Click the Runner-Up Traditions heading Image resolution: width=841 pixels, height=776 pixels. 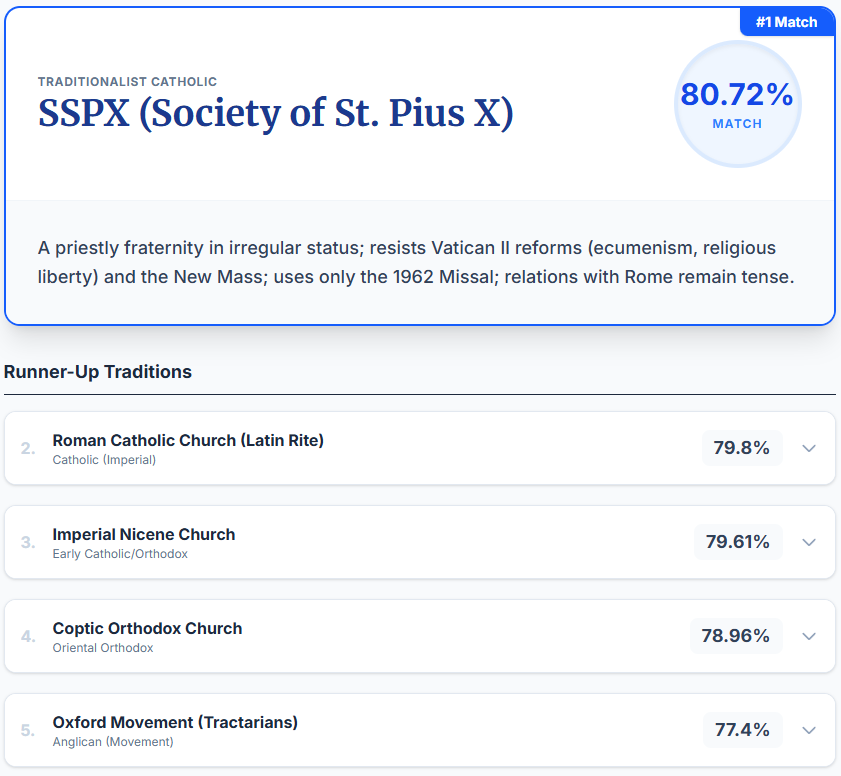tap(98, 372)
